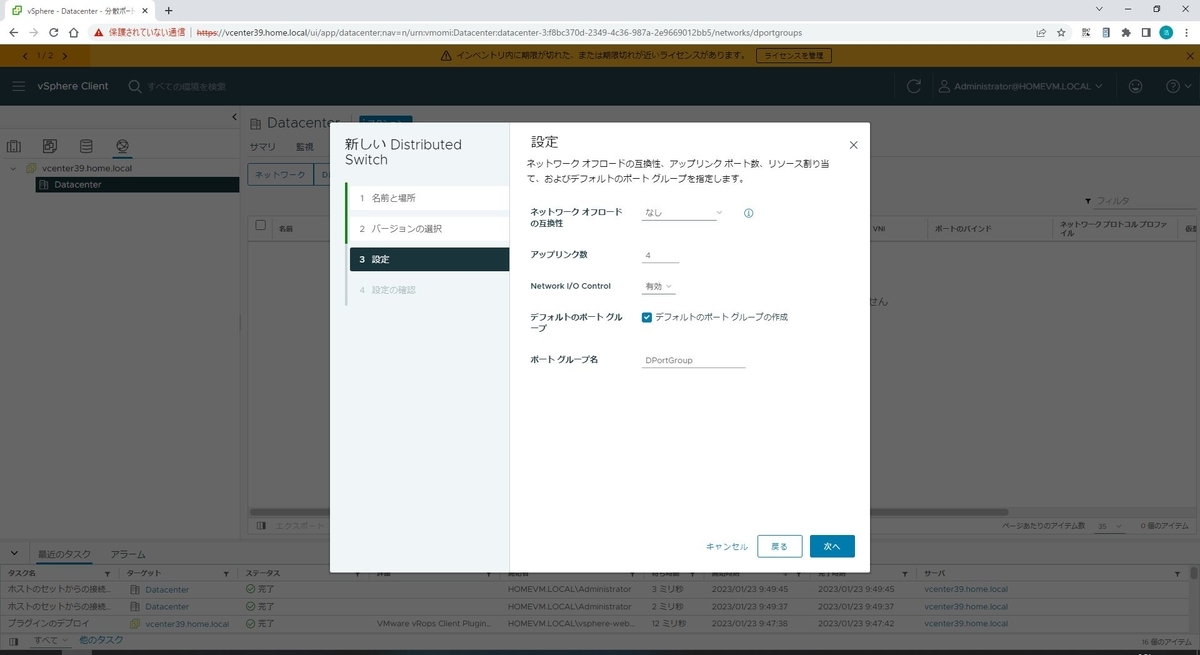Collapse the vcenter39.home.local tree node

[13, 168]
